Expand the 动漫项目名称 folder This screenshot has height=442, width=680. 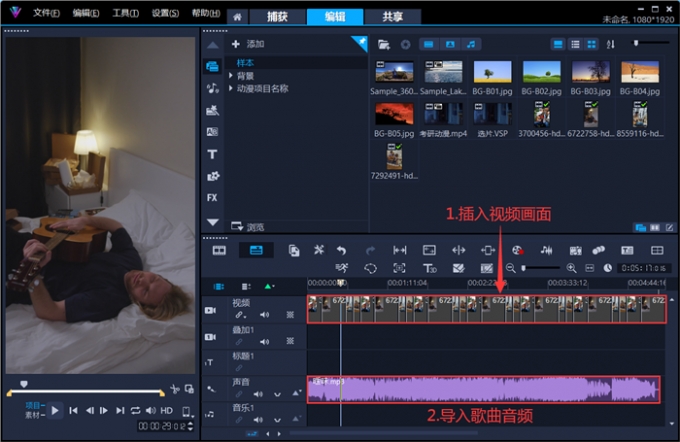point(231,88)
